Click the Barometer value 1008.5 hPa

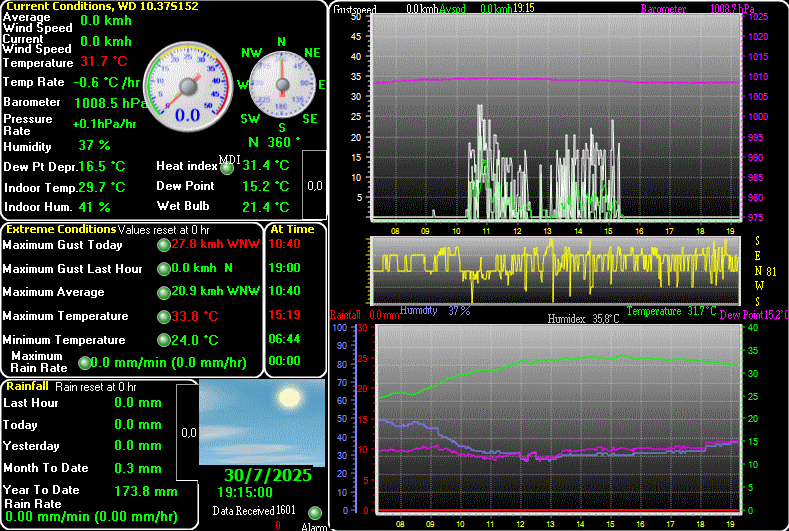coord(110,103)
